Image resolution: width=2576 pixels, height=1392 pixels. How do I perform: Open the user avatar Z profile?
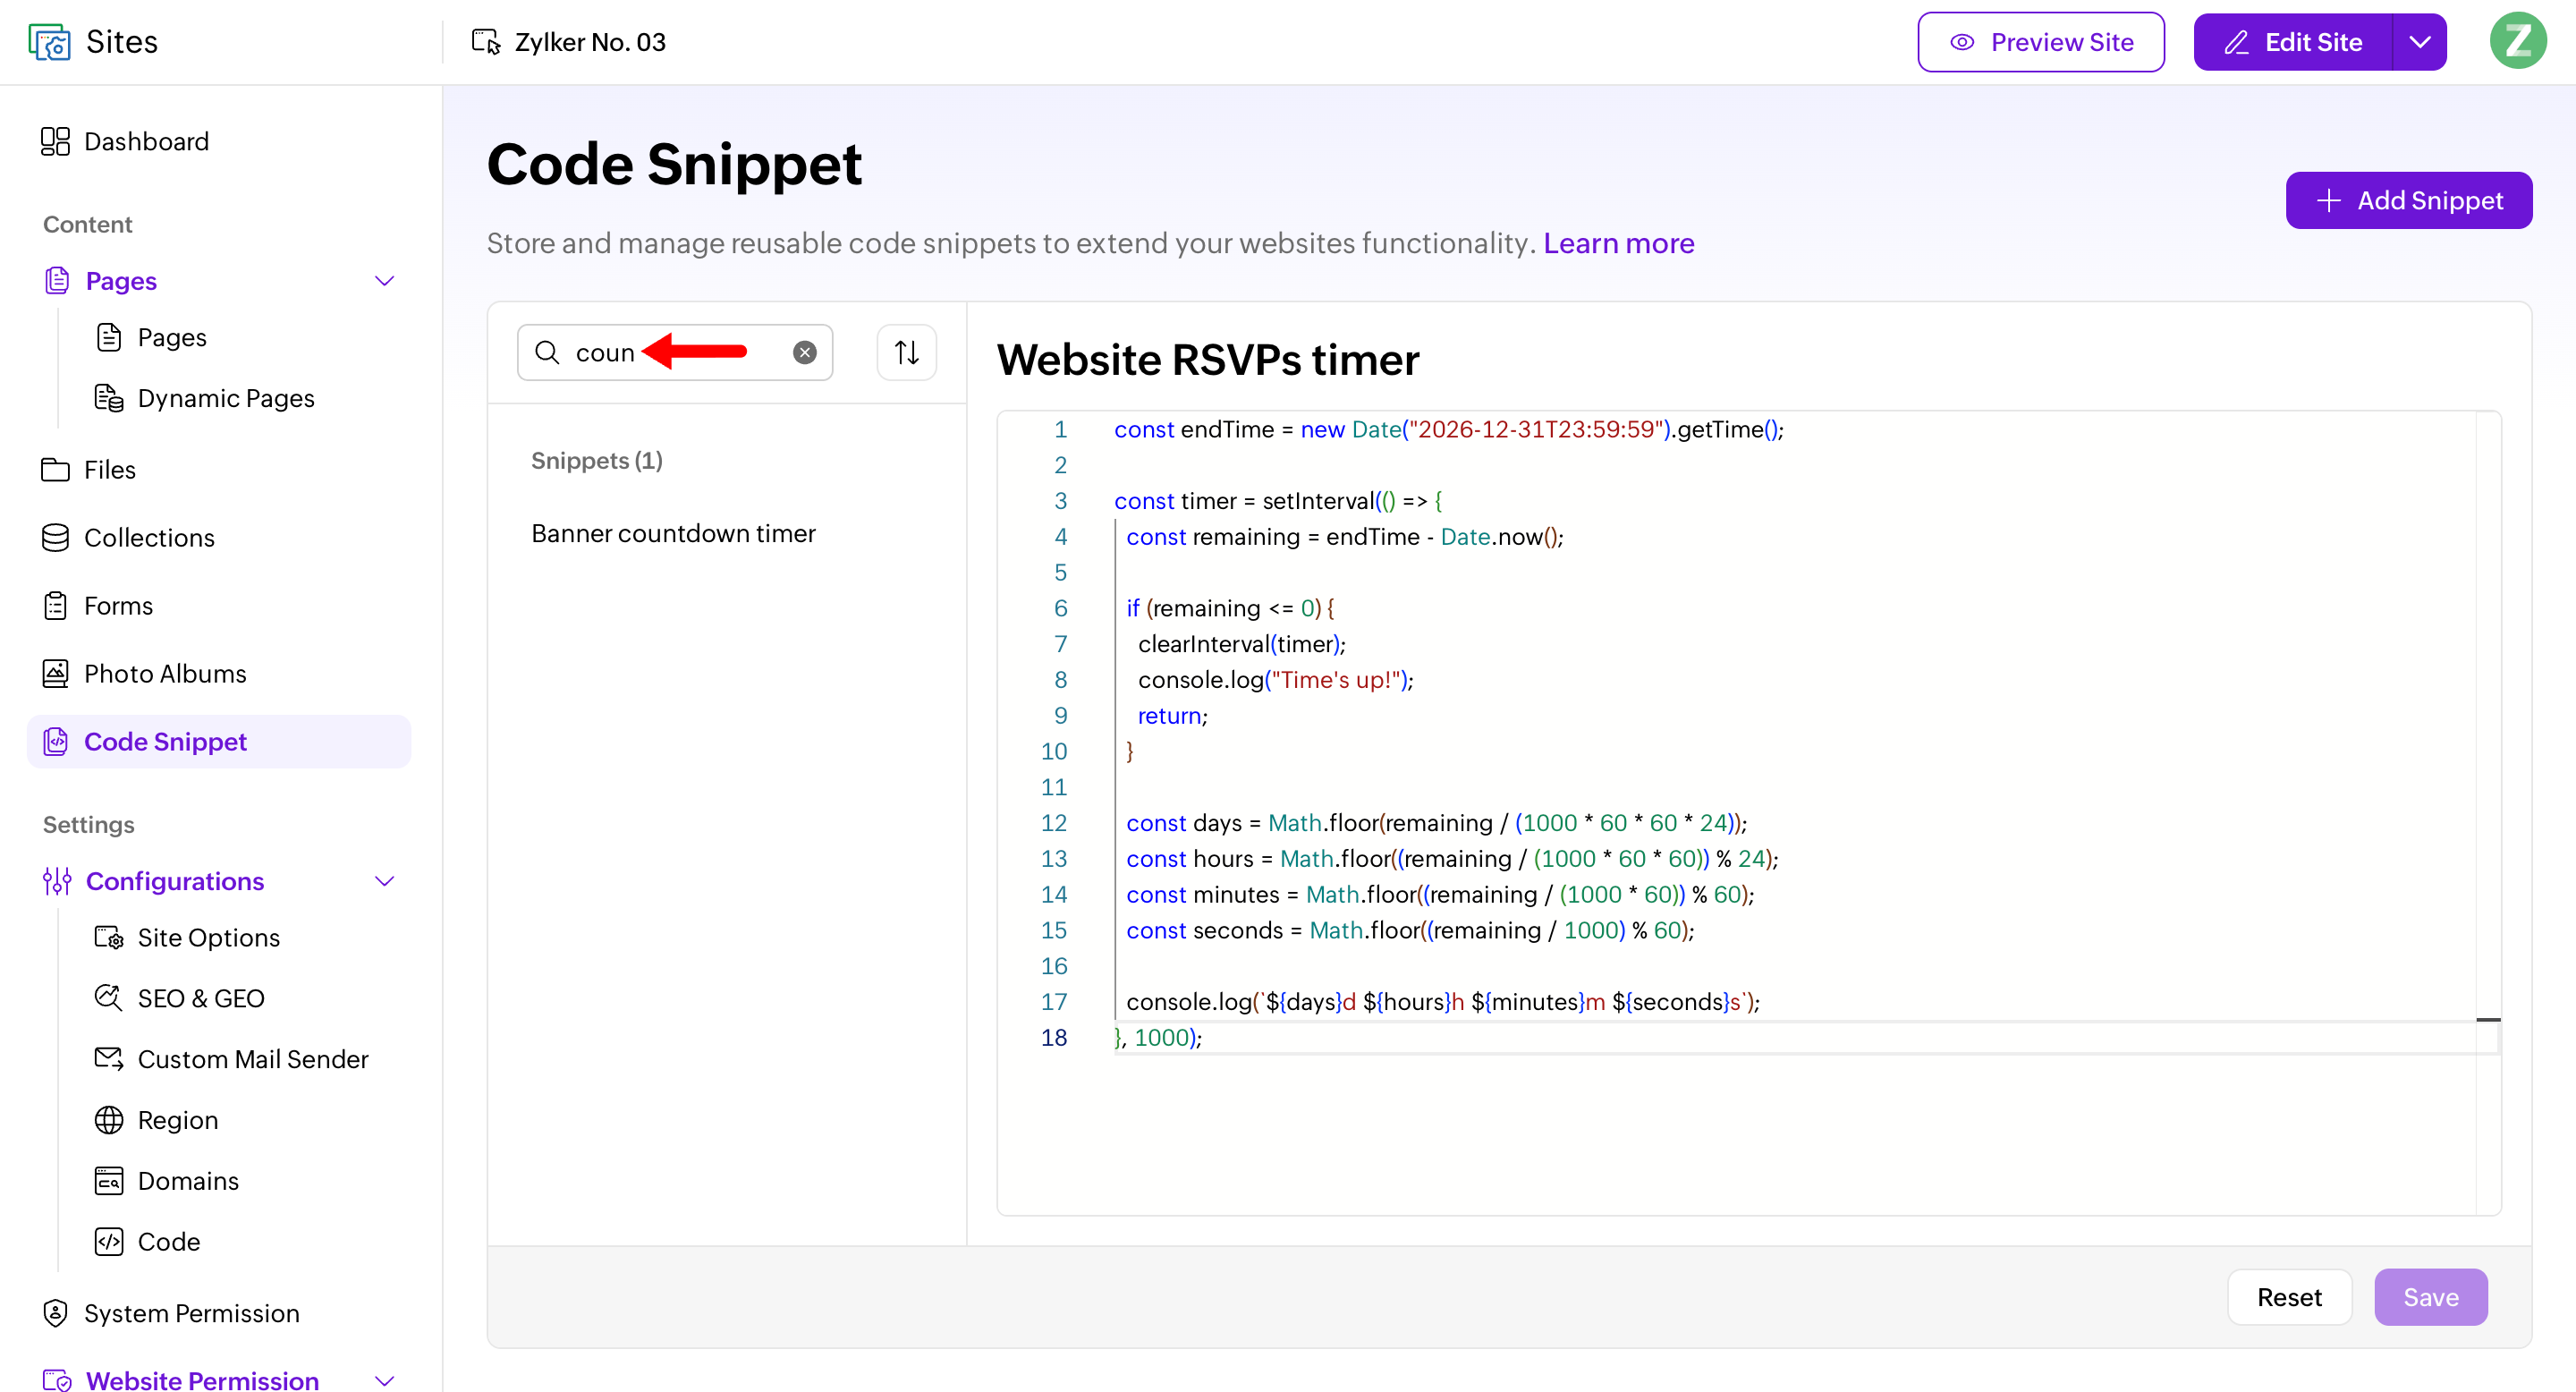click(2517, 41)
